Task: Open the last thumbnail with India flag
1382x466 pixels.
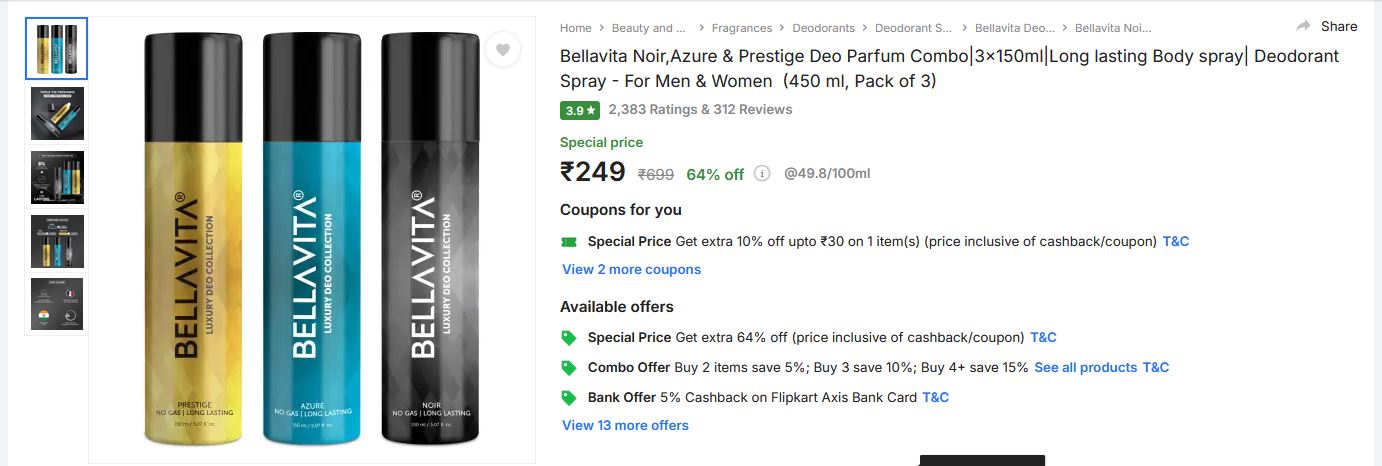Action: [x=57, y=305]
